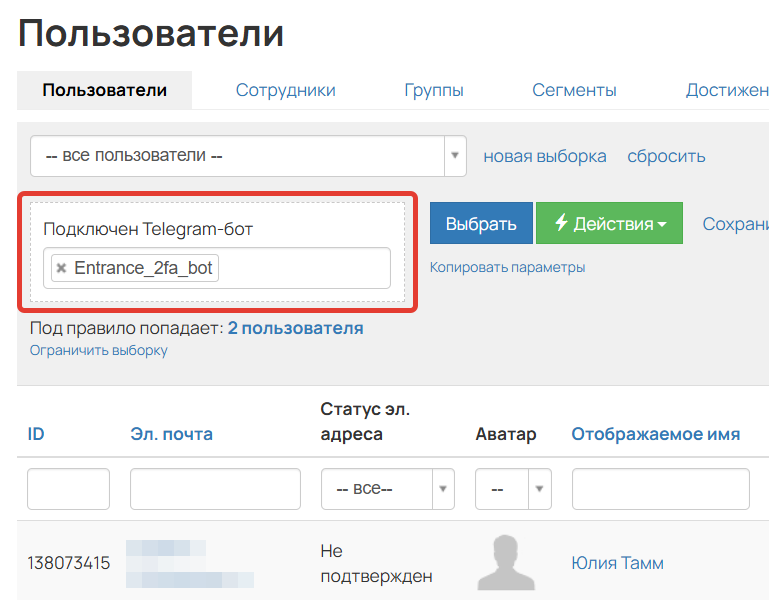Click the blue Выбрать button
The height and width of the screenshot is (600, 769).
point(481,223)
